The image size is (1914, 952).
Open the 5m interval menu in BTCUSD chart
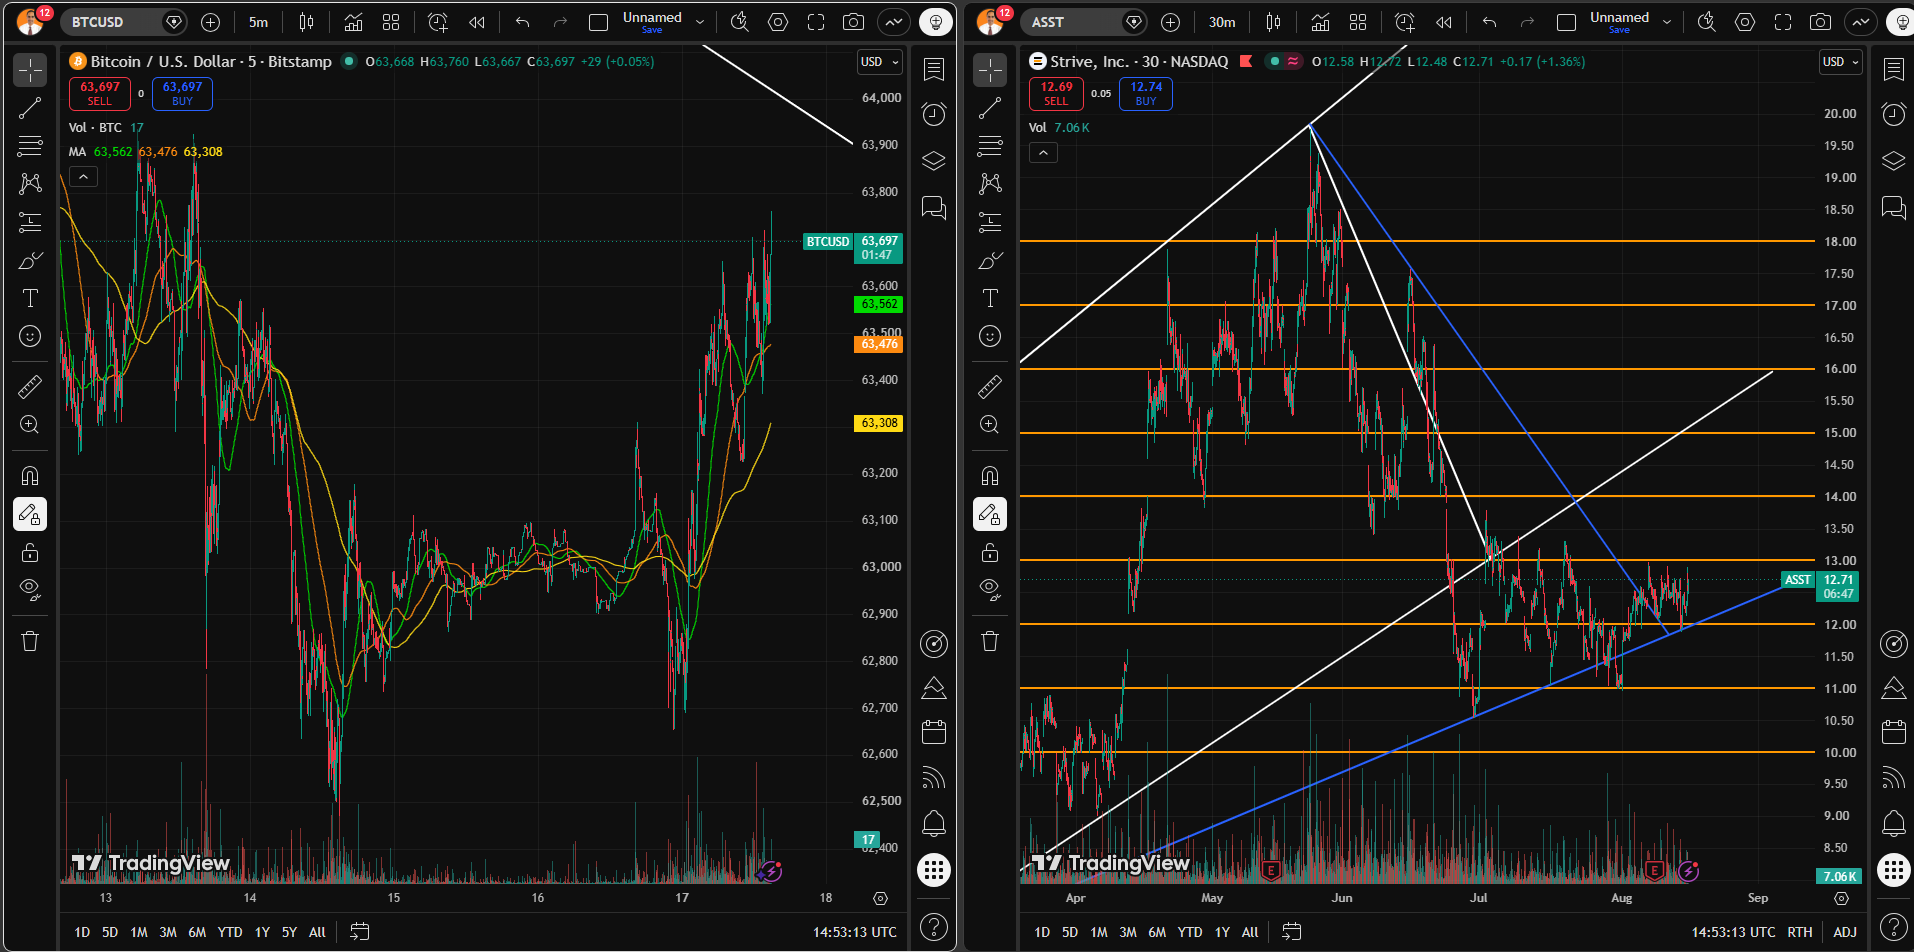pyautogui.click(x=259, y=22)
